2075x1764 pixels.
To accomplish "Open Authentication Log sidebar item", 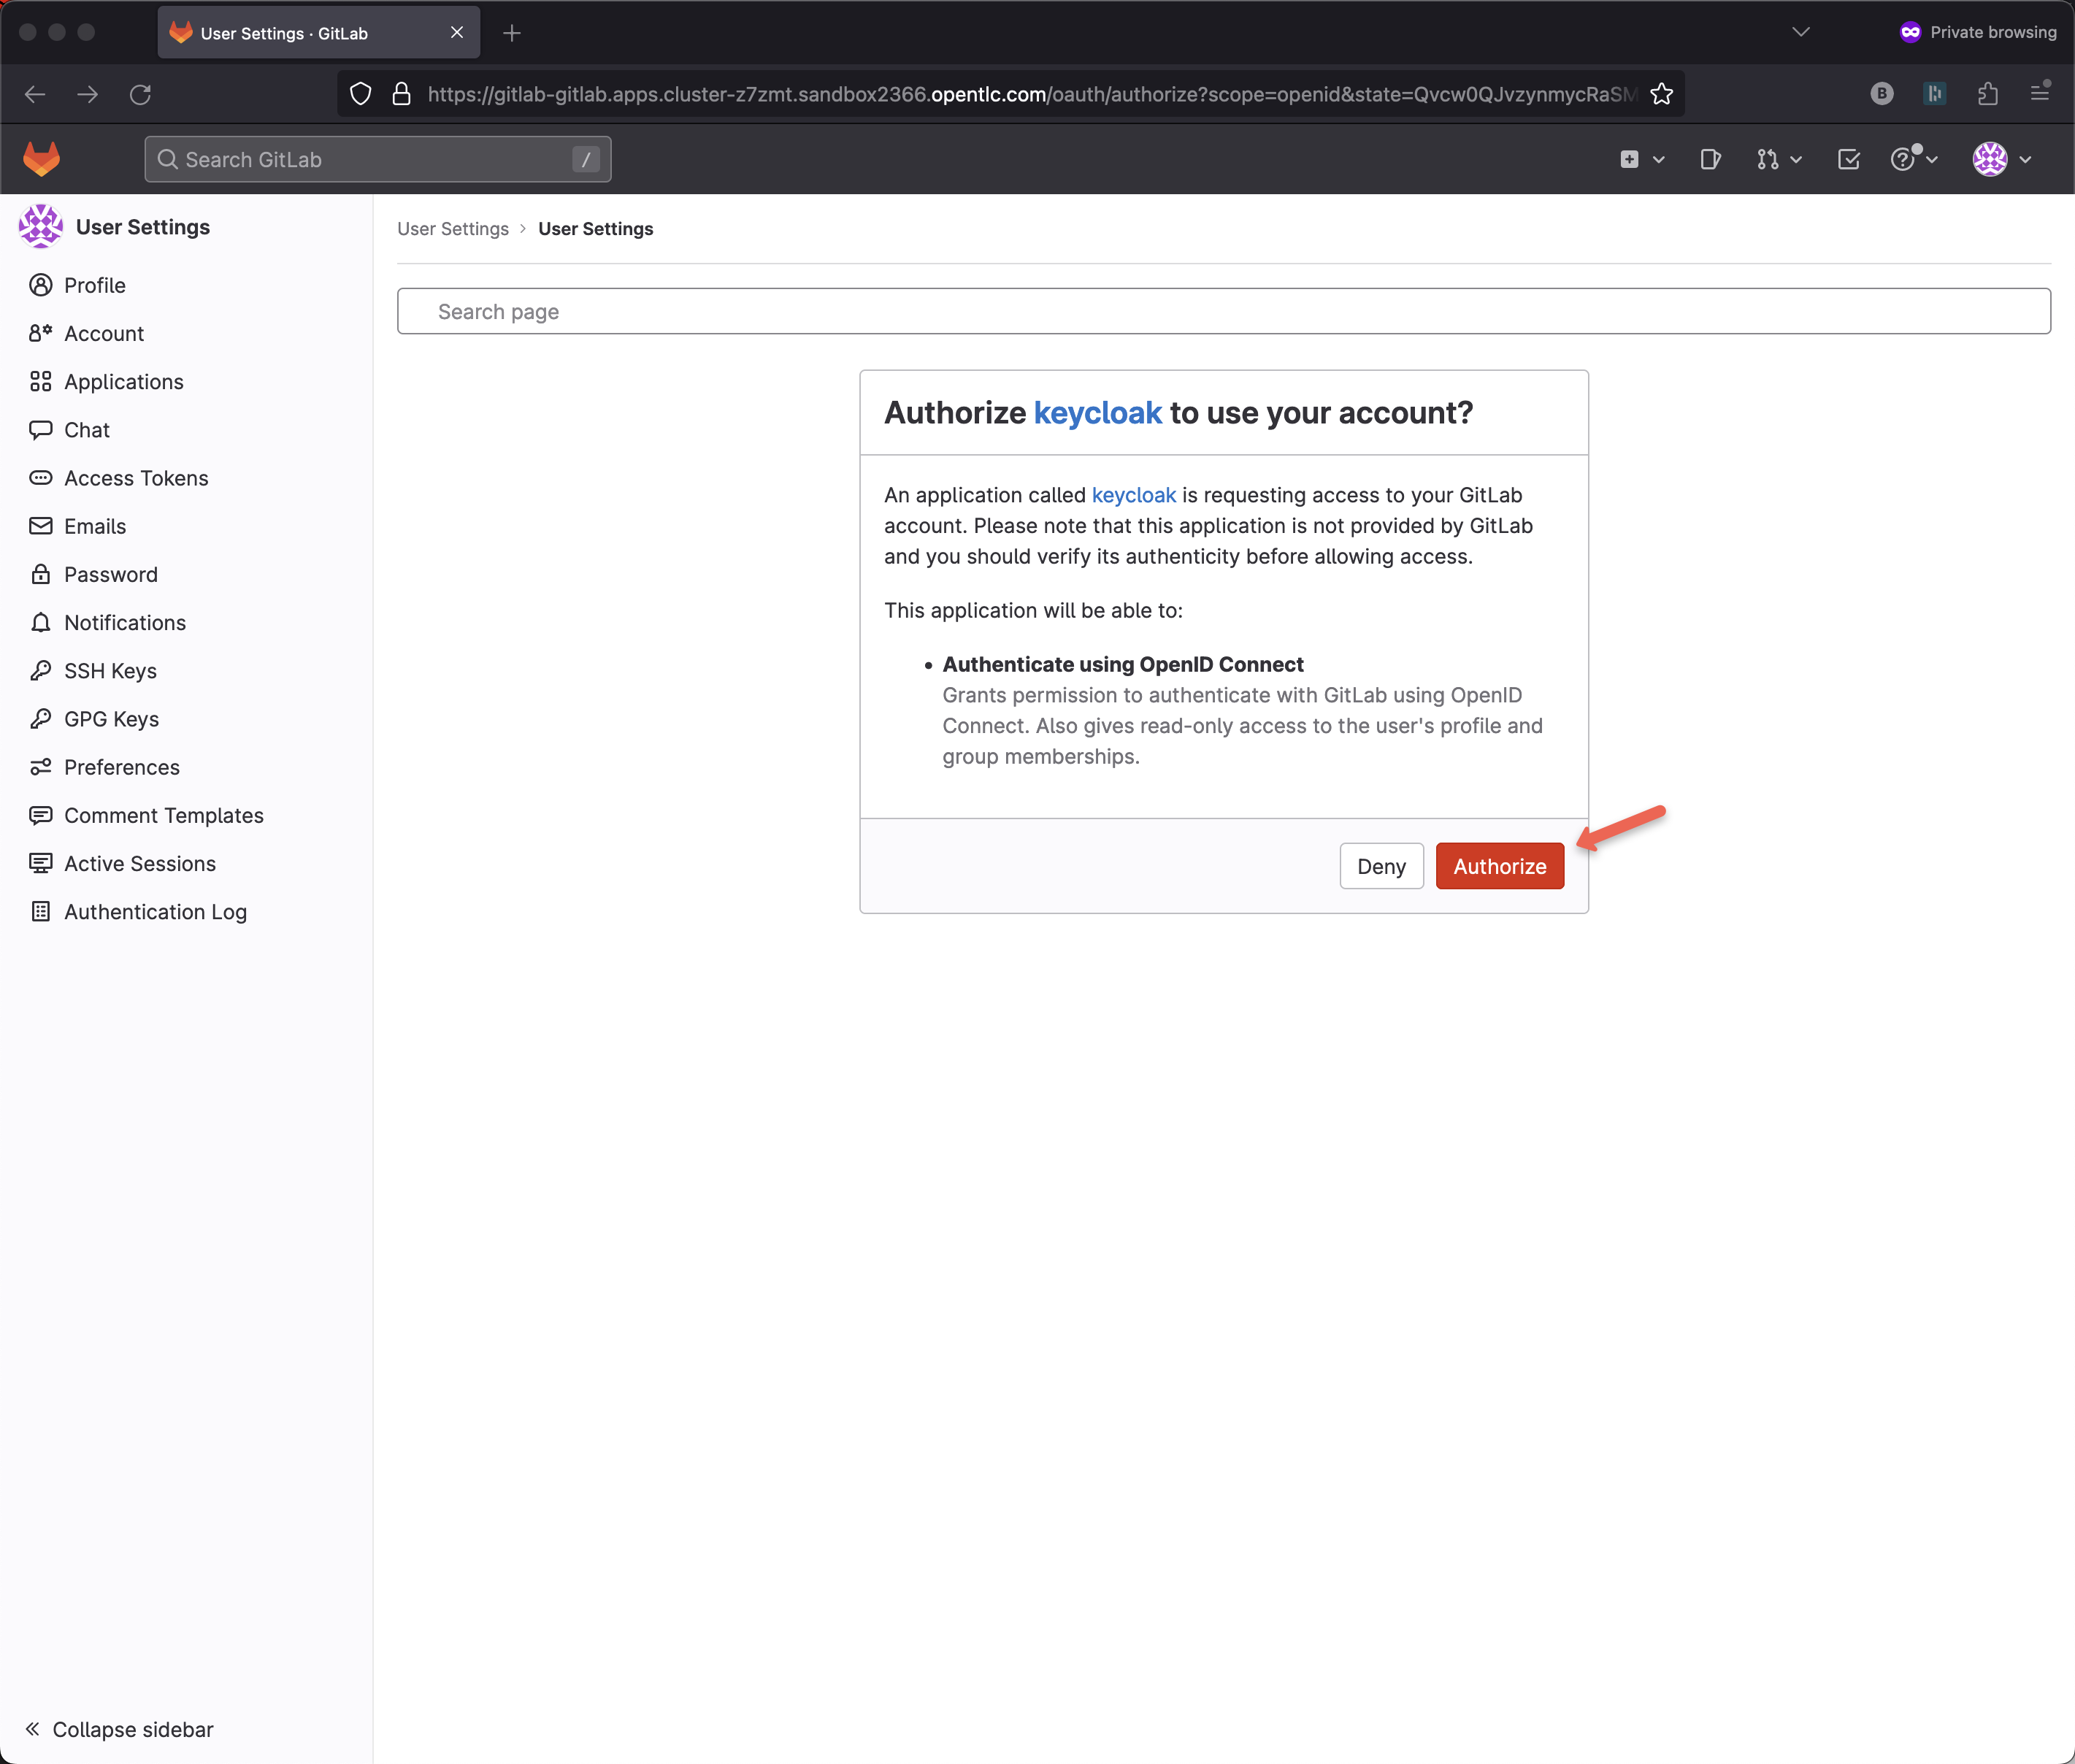I will (155, 912).
